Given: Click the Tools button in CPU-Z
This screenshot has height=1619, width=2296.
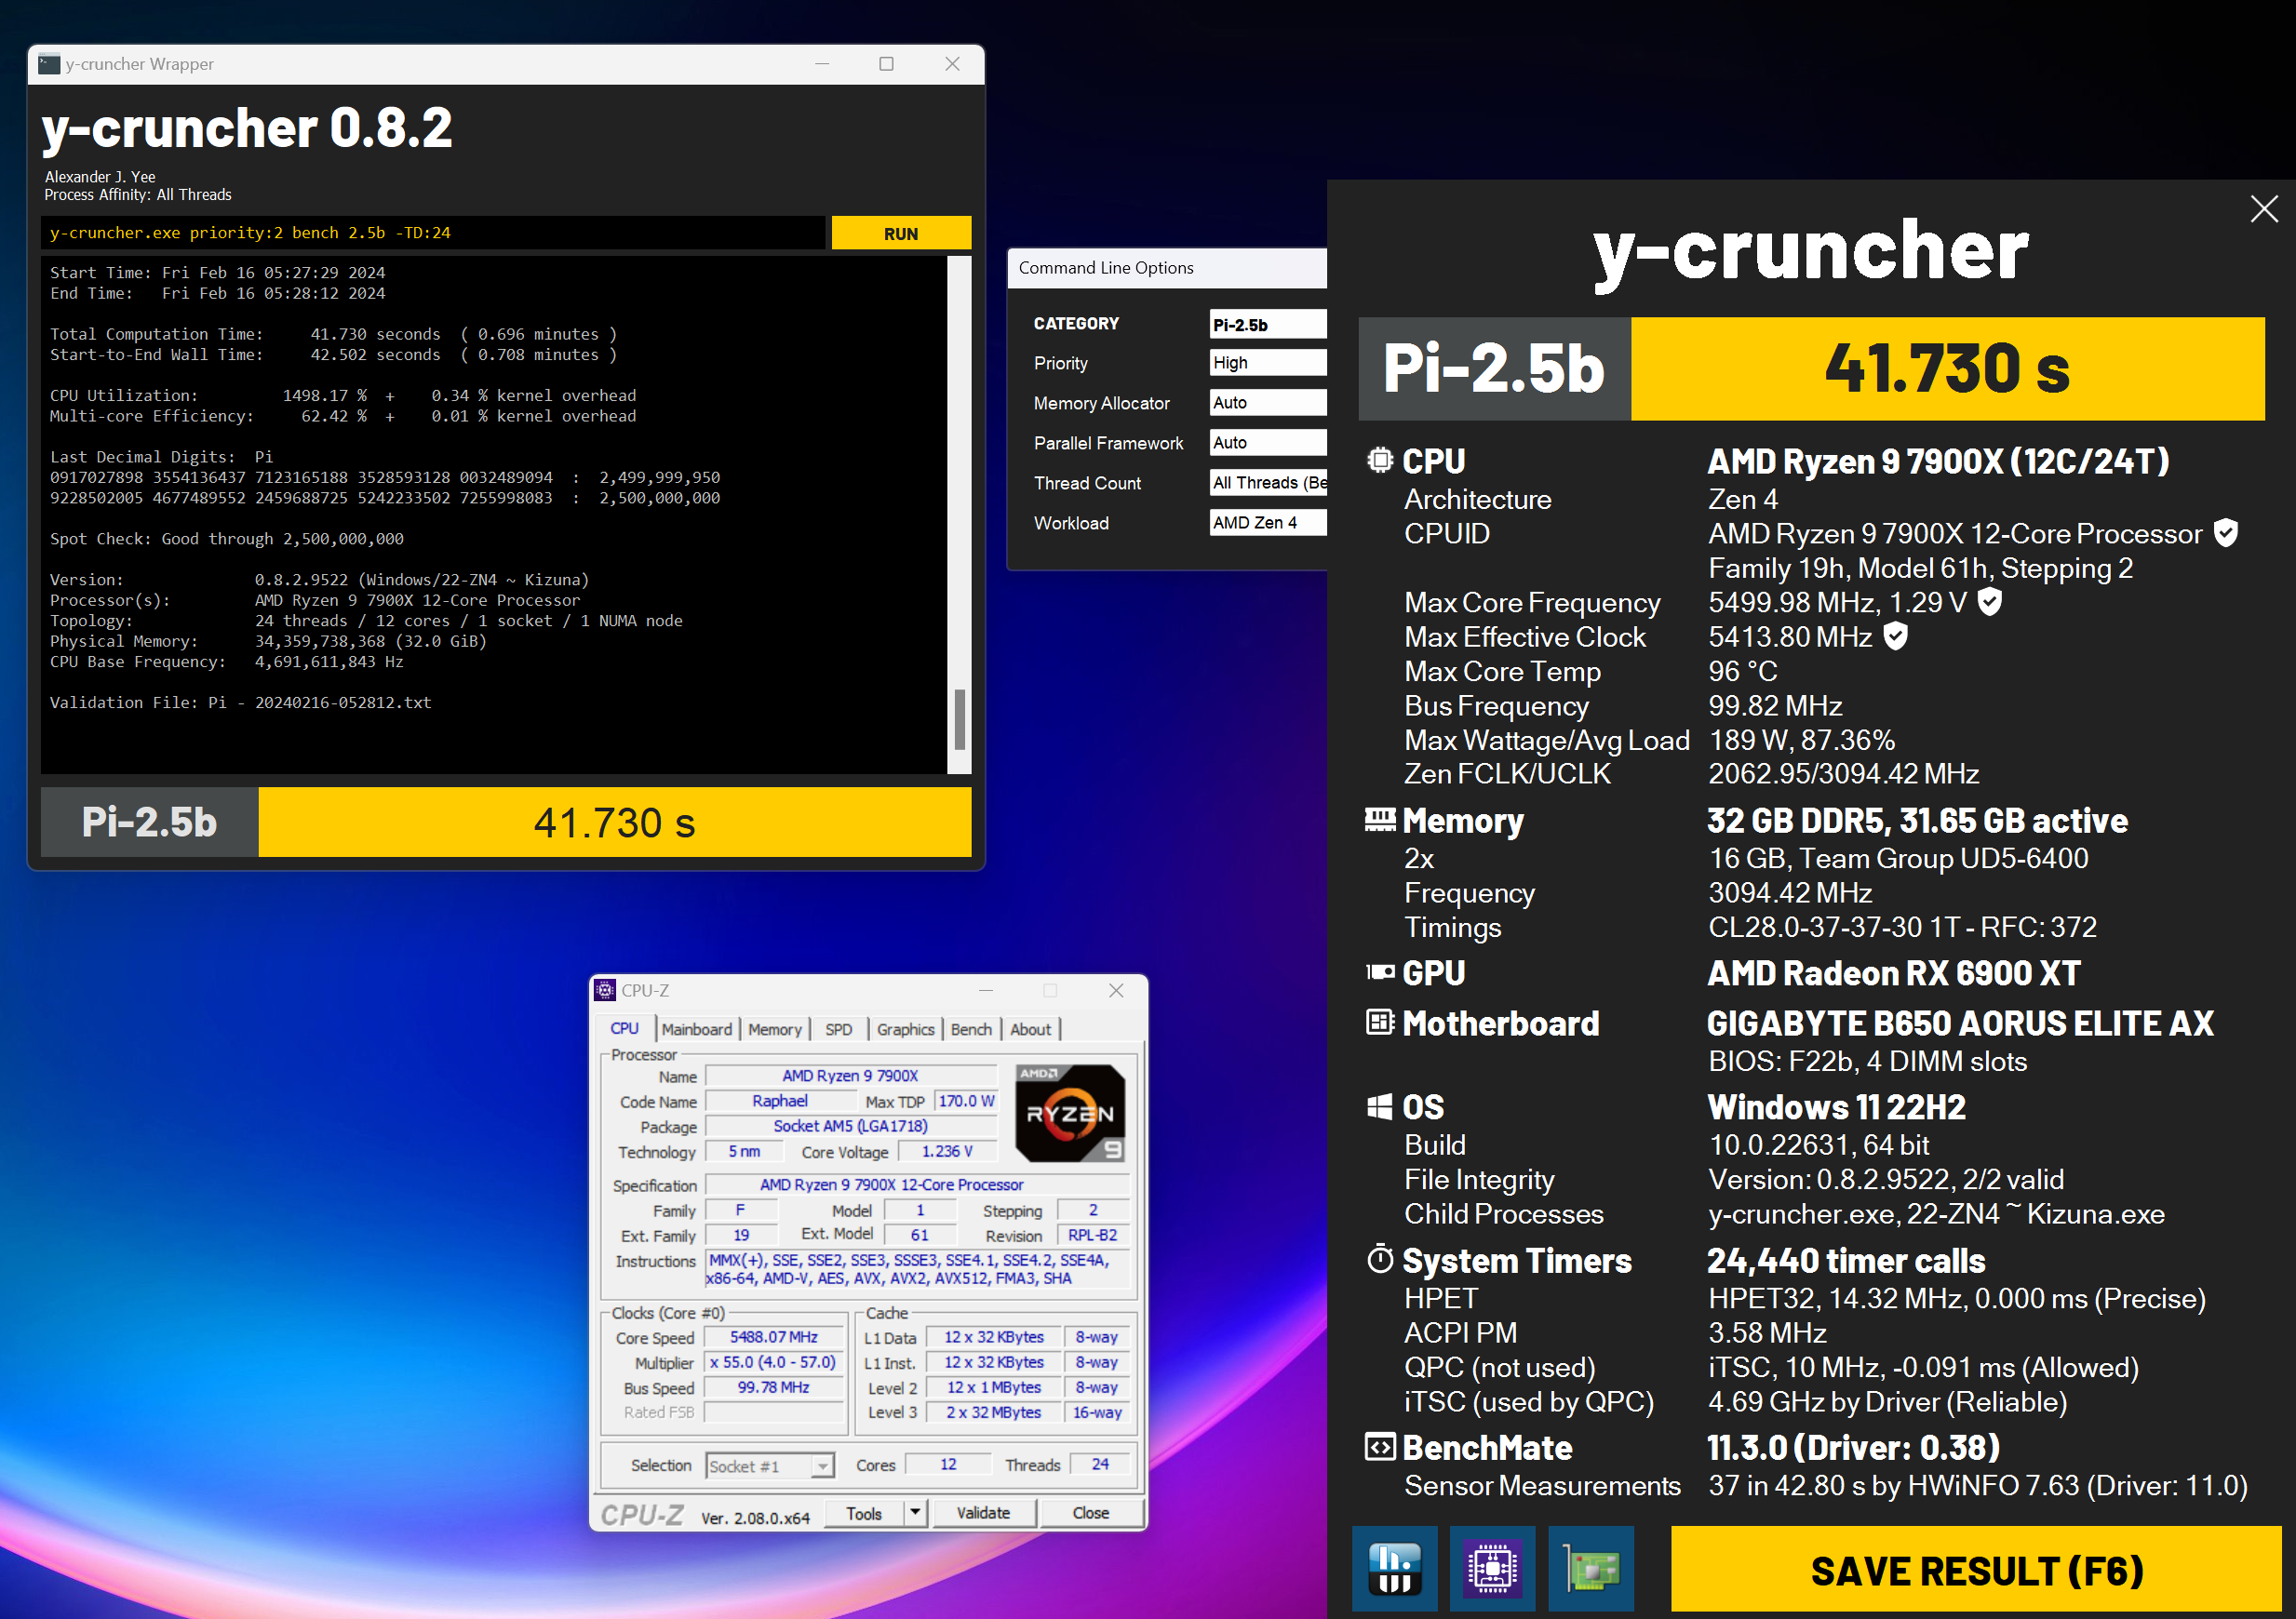Looking at the screenshot, I should (x=864, y=1513).
